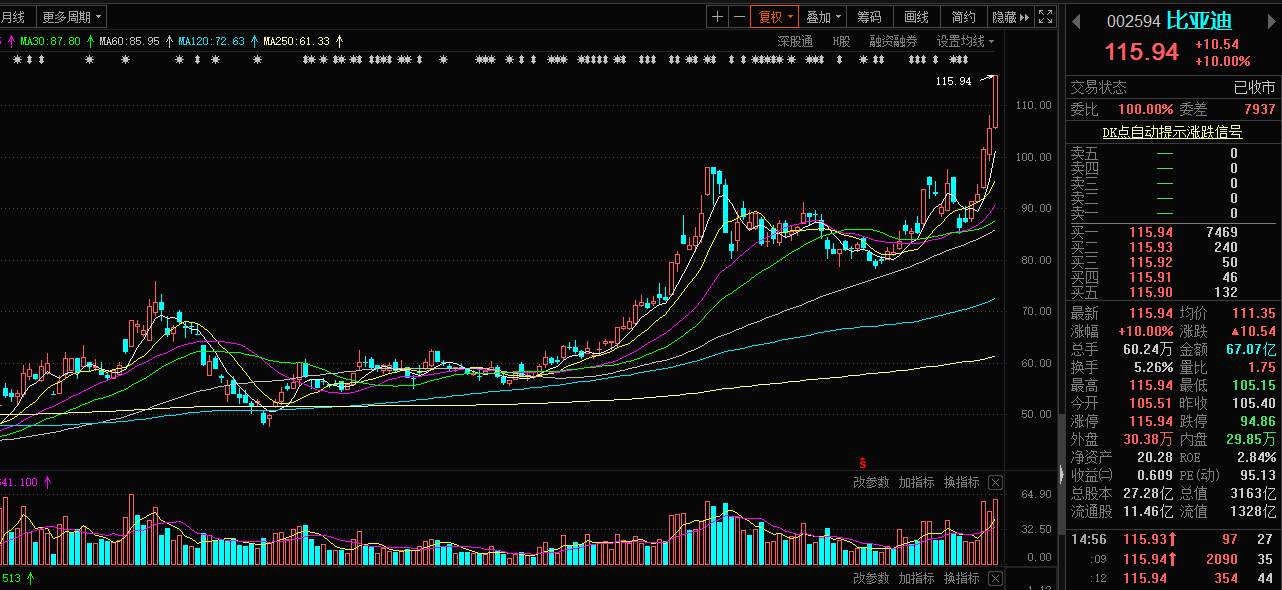Click the minus zoom-out chart icon
Image resolution: width=1282 pixels, height=590 pixels.
(x=739, y=17)
